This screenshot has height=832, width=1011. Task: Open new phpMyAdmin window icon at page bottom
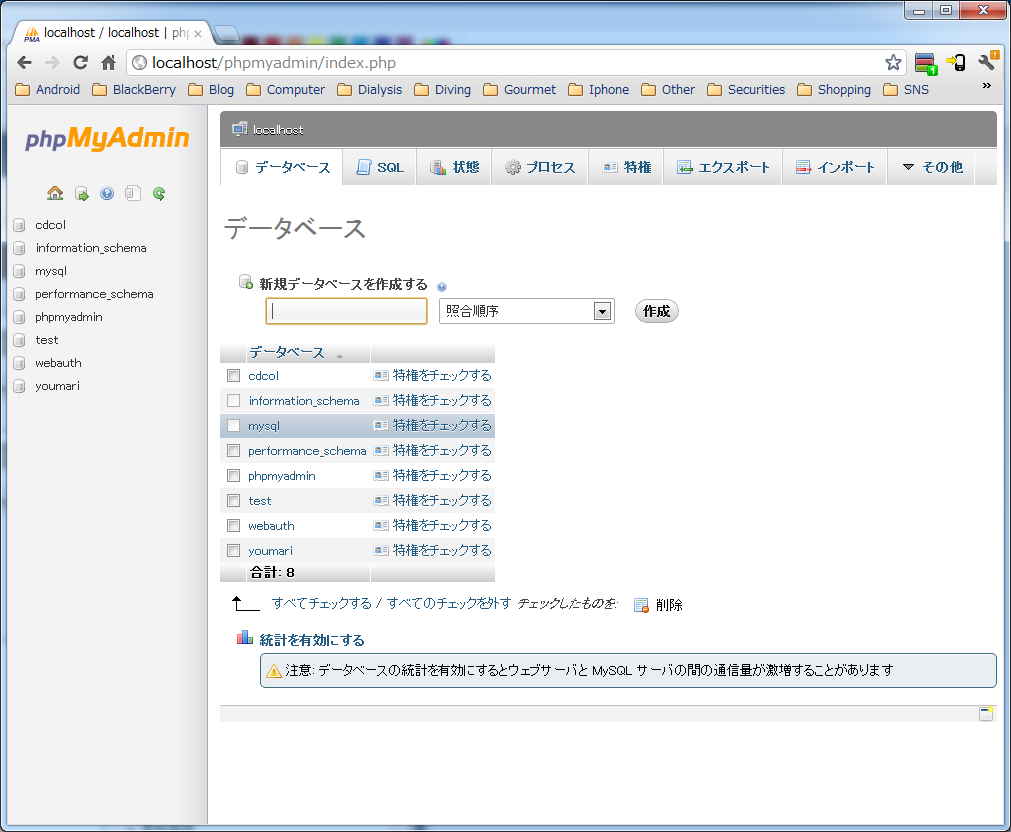point(986,713)
